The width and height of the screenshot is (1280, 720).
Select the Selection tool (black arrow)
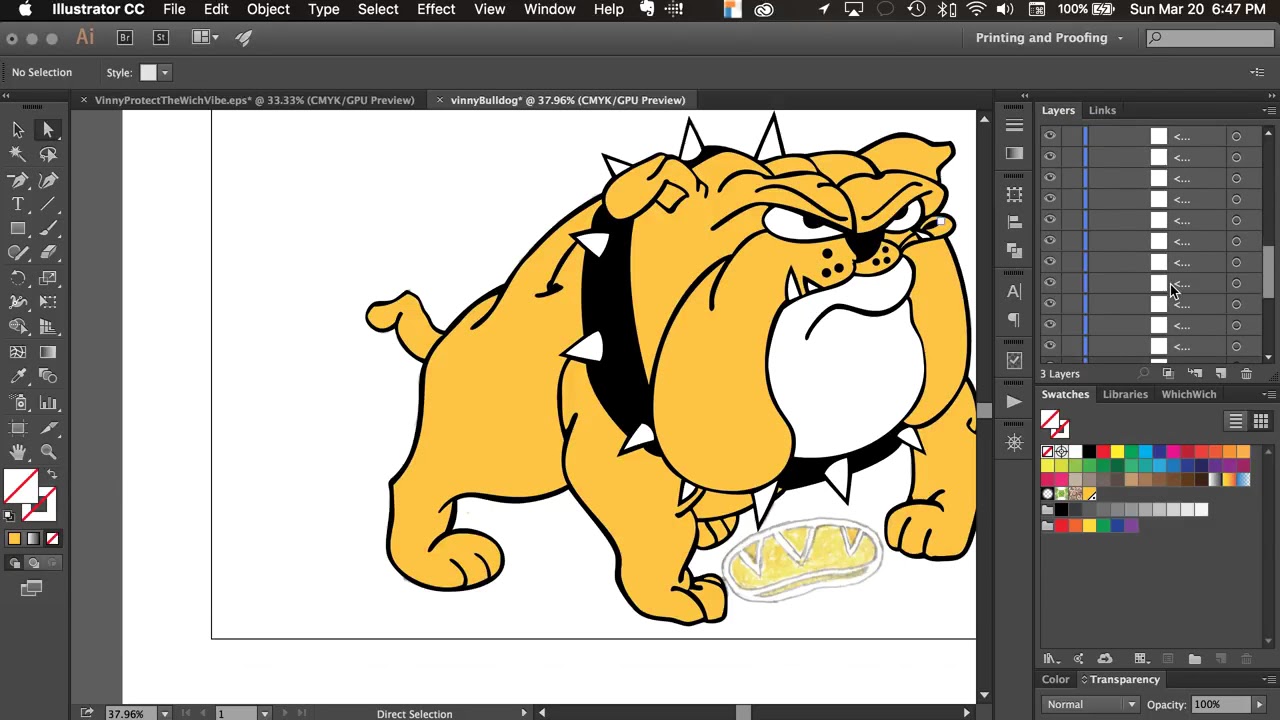[x=18, y=130]
